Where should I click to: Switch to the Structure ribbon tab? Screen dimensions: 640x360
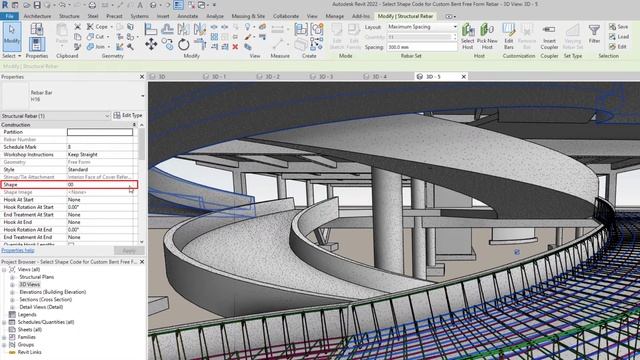tap(69, 16)
